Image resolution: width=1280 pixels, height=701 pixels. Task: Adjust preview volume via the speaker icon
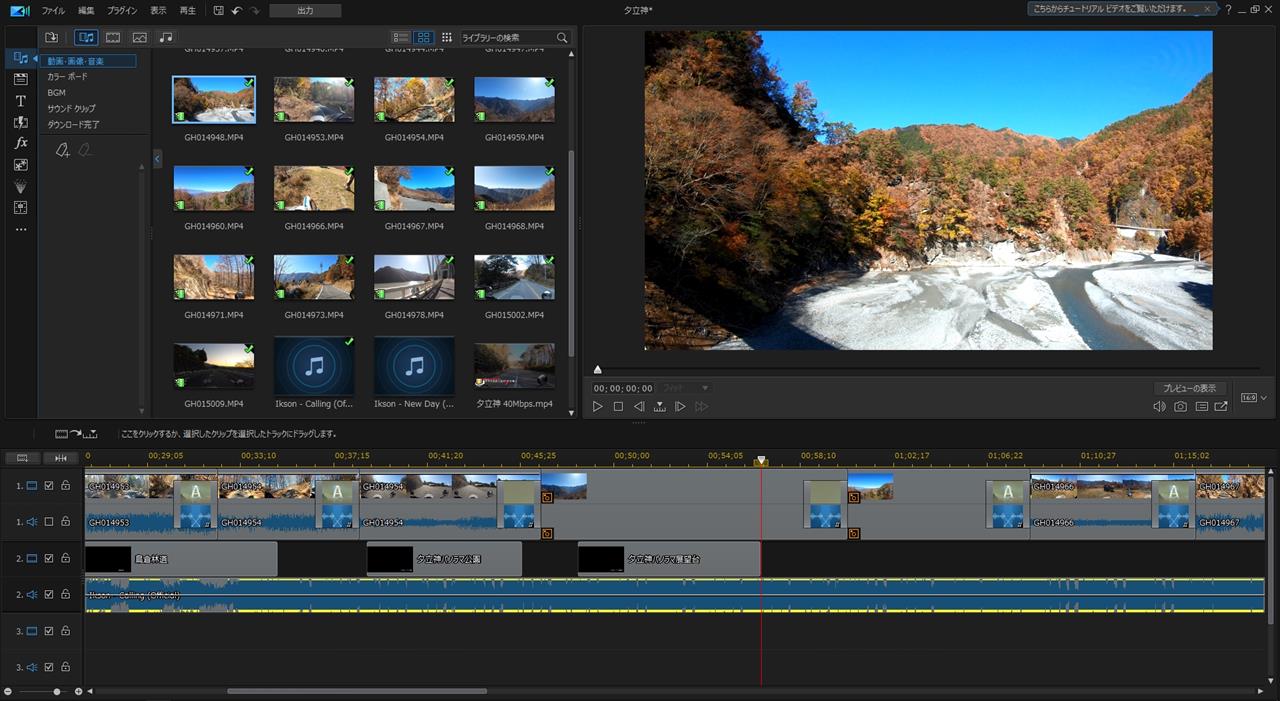1160,406
